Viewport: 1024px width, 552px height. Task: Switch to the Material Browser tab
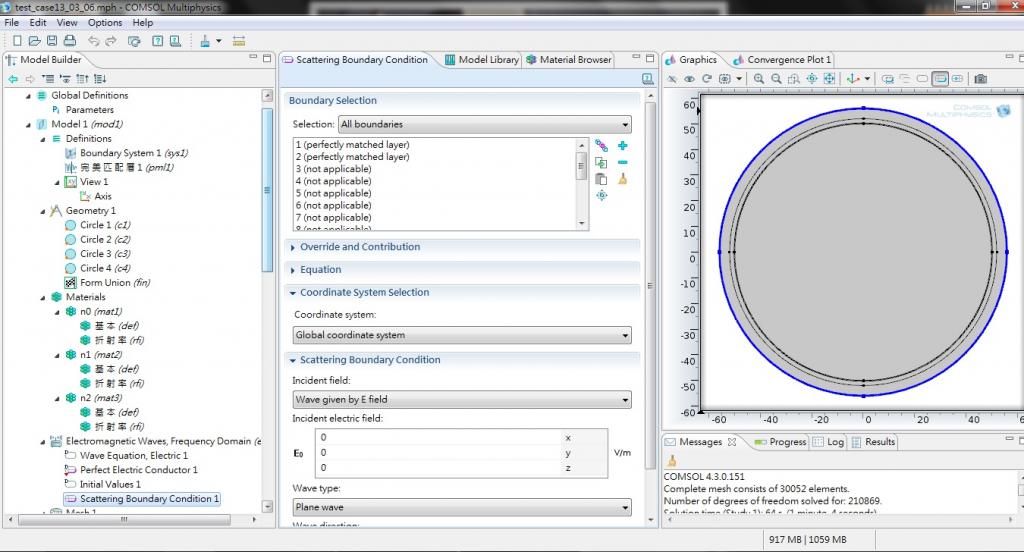click(x=574, y=60)
